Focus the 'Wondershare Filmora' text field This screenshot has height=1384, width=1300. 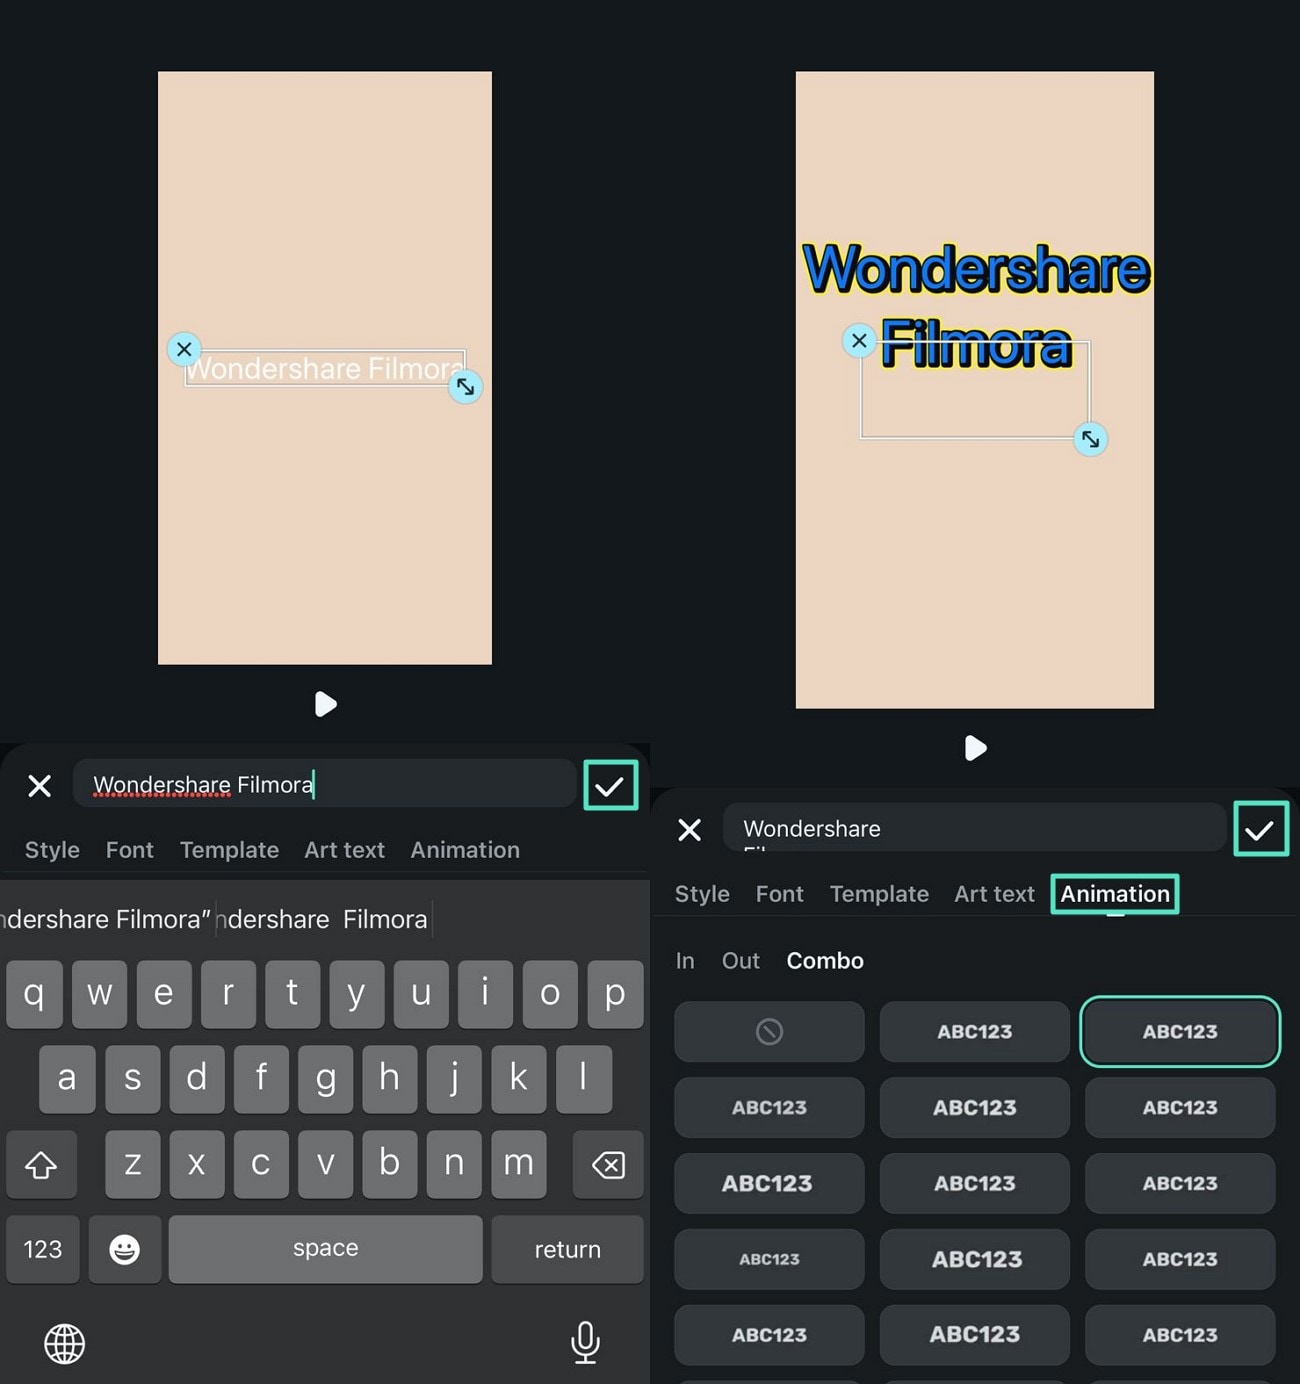(325, 784)
